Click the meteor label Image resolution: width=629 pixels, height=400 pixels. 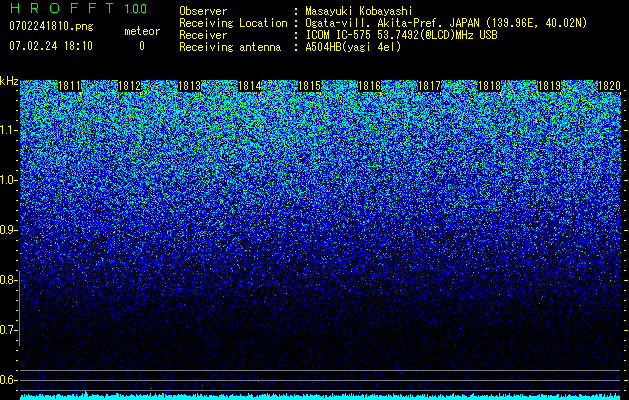142,31
